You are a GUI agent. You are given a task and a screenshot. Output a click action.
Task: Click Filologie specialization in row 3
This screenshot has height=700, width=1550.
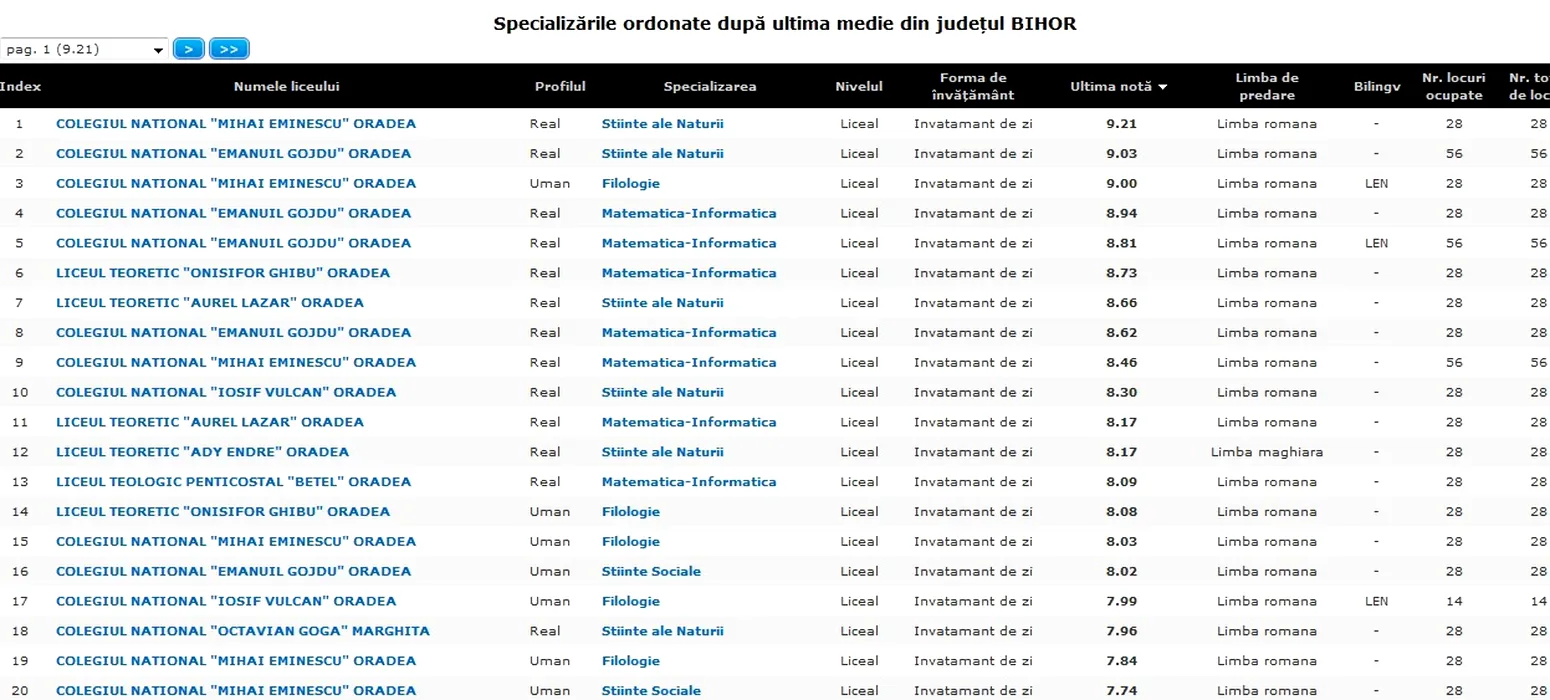tap(630, 184)
